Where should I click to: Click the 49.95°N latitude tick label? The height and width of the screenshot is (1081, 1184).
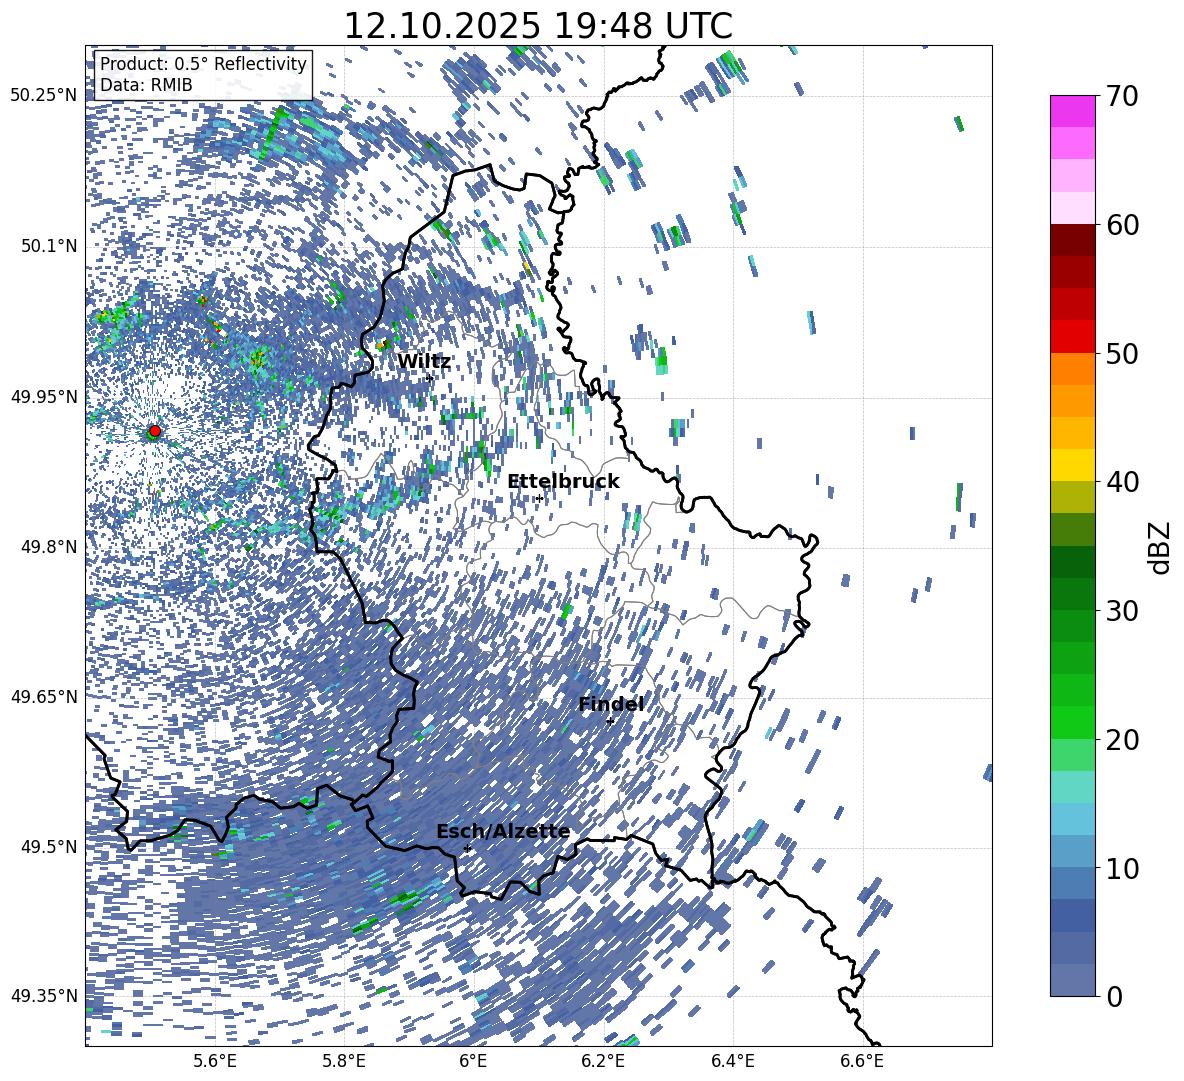click(x=44, y=396)
